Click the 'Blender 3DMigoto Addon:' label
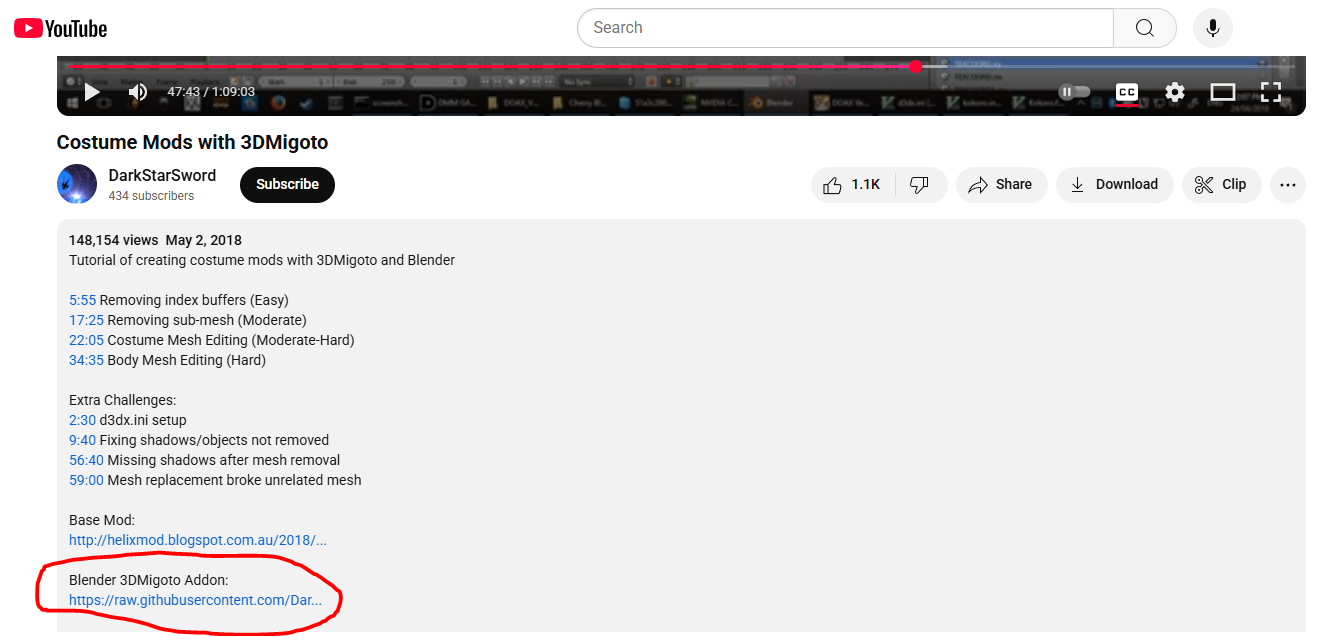The image size is (1317, 636). tap(149, 580)
